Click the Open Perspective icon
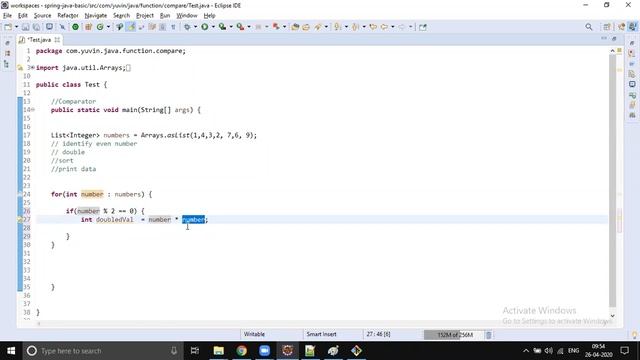Image resolution: width=640 pixels, height=360 pixels. click(607, 27)
